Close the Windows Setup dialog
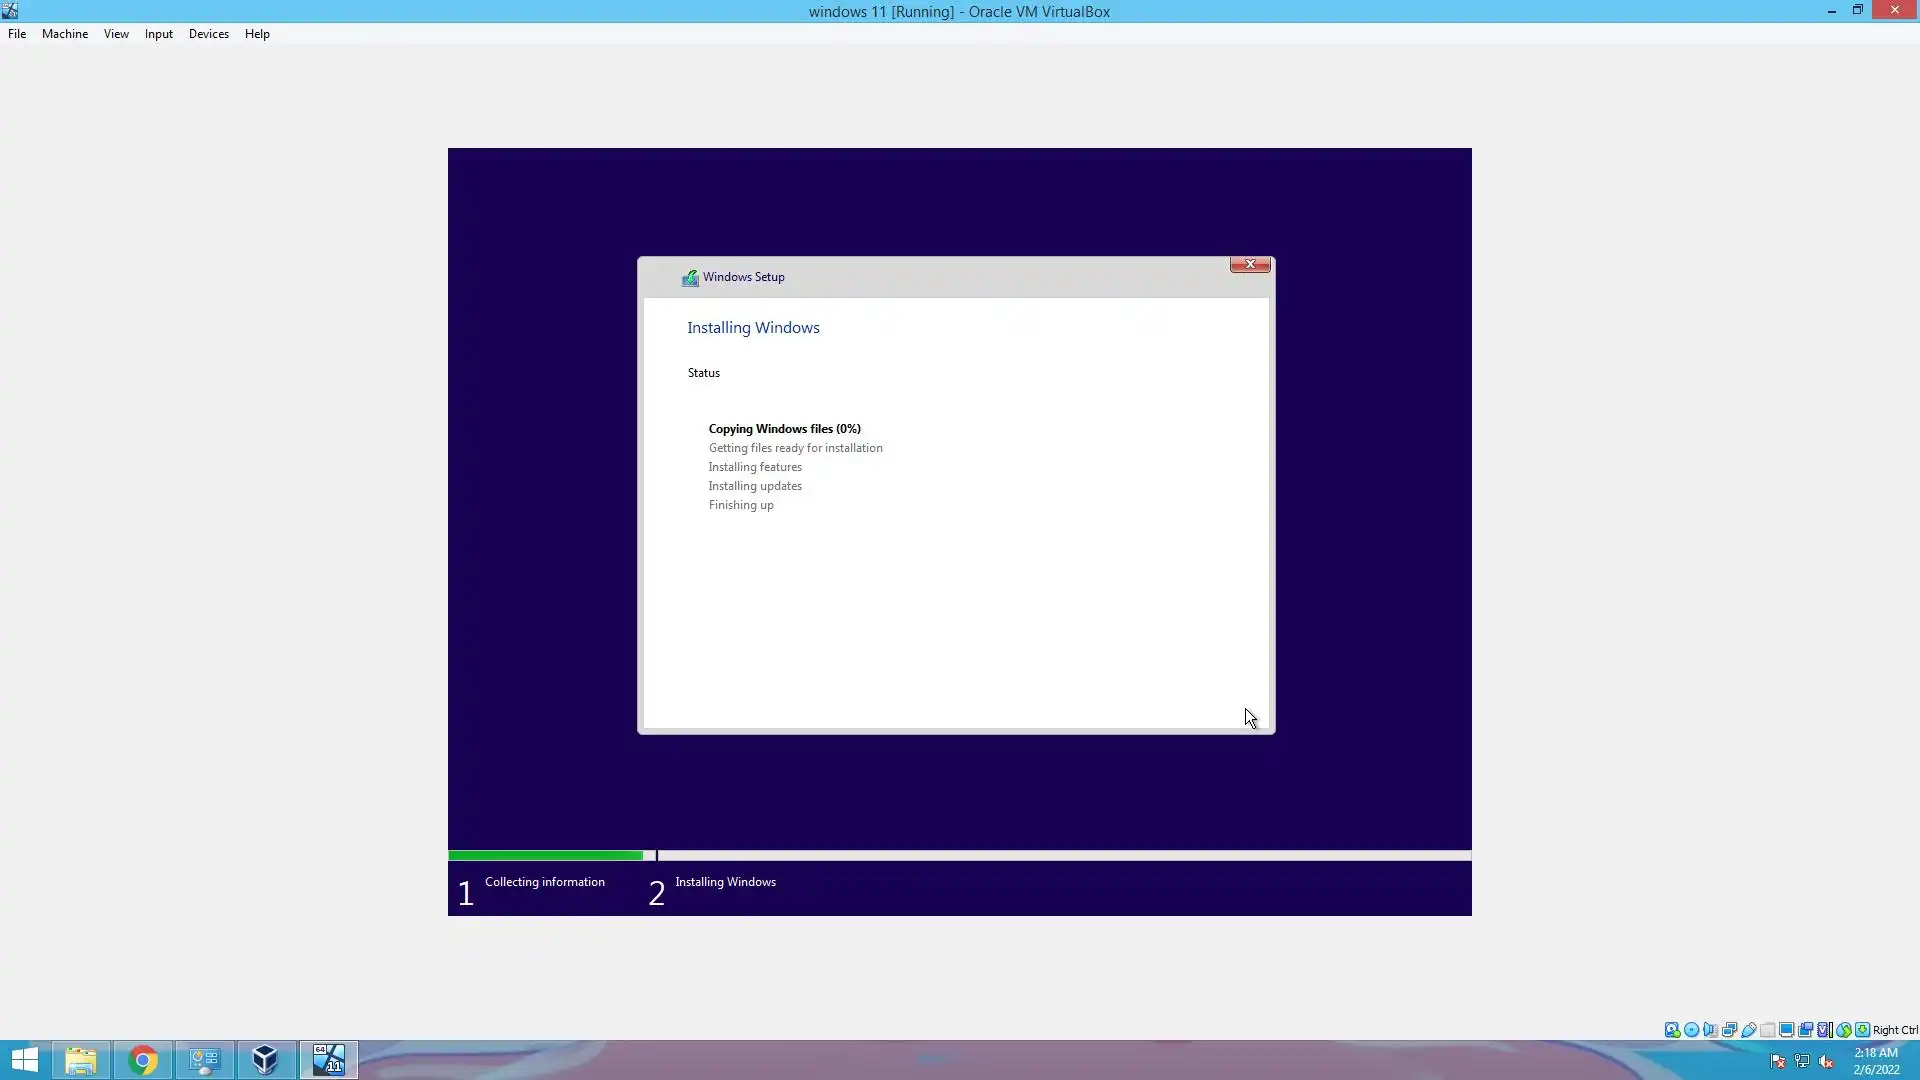The height and width of the screenshot is (1080, 1920). (1249, 264)
